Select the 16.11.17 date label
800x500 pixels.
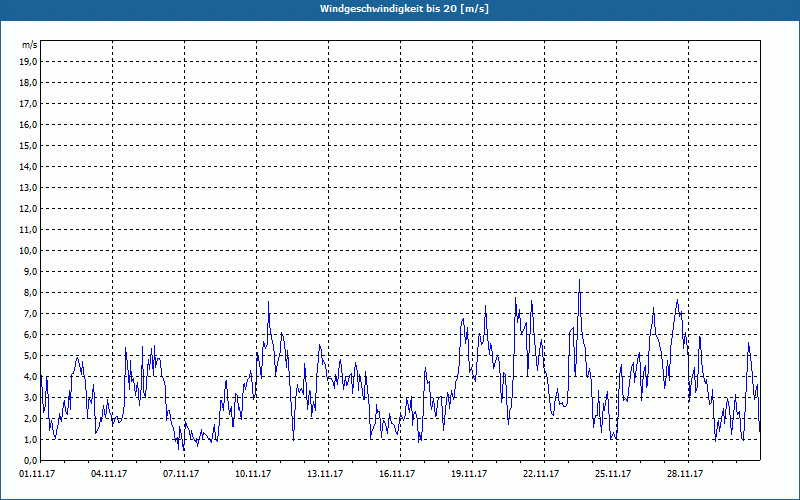tap(397, 474)
